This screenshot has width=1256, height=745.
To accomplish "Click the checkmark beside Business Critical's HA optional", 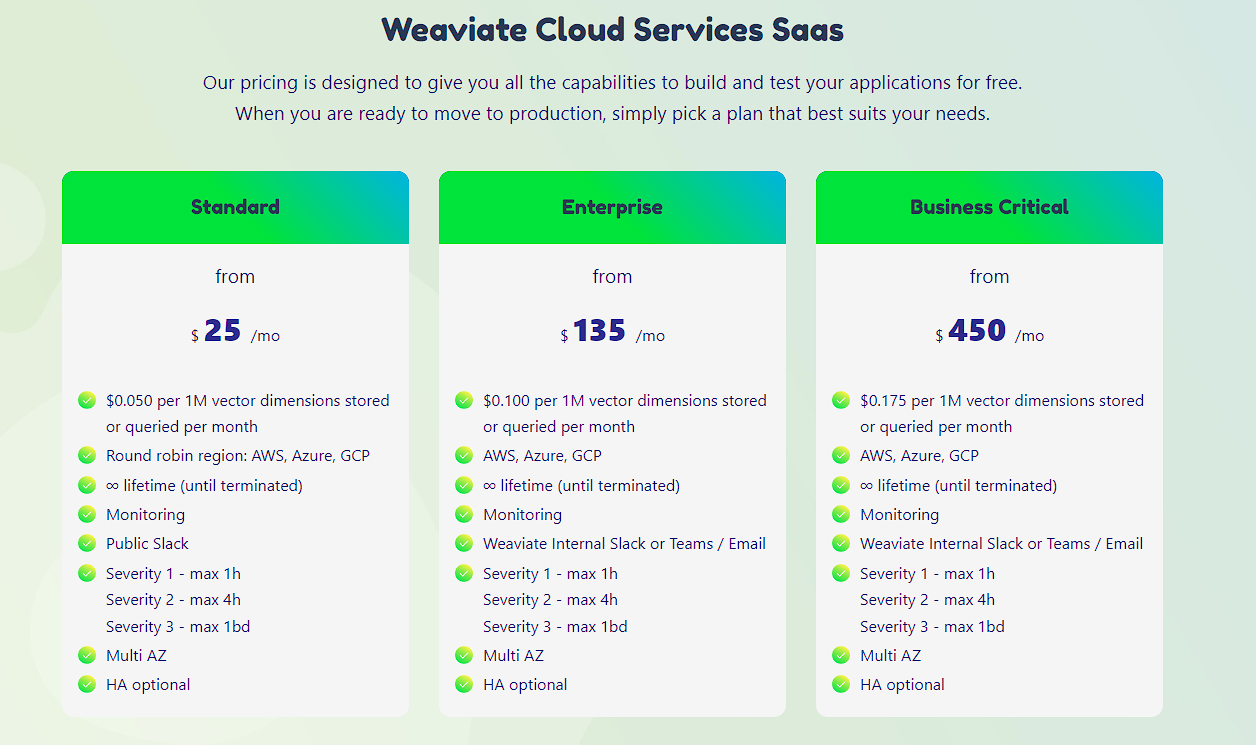I will (841, 684).
